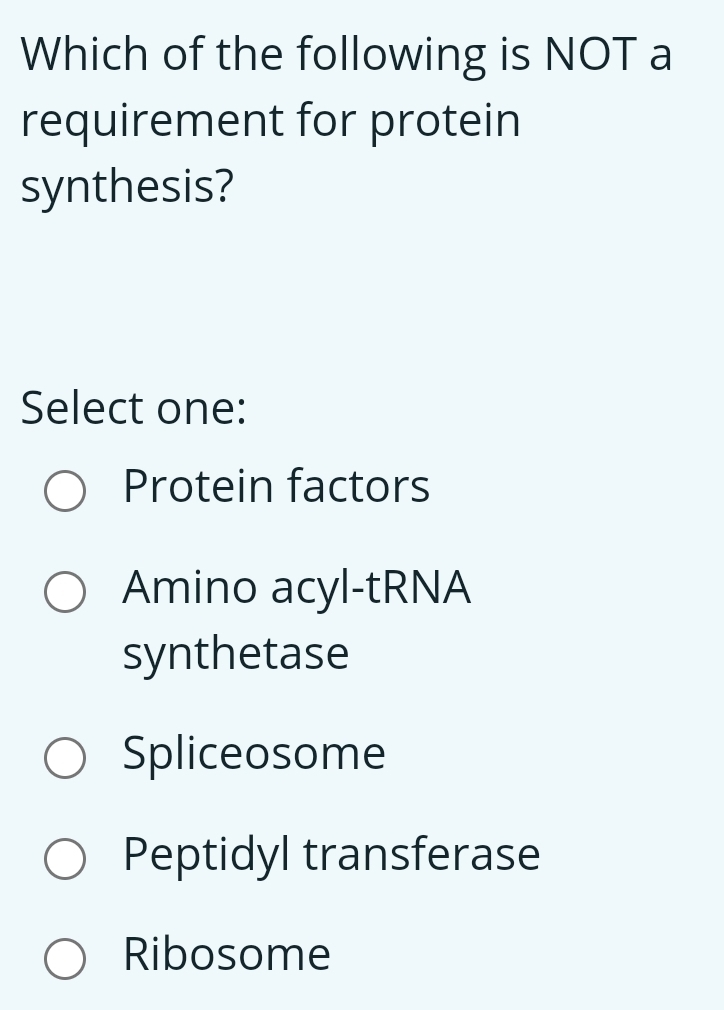The image size is (724, 1010).
Task: Click the "Spliceosome" answer label
Action: [x=254, y=753]
